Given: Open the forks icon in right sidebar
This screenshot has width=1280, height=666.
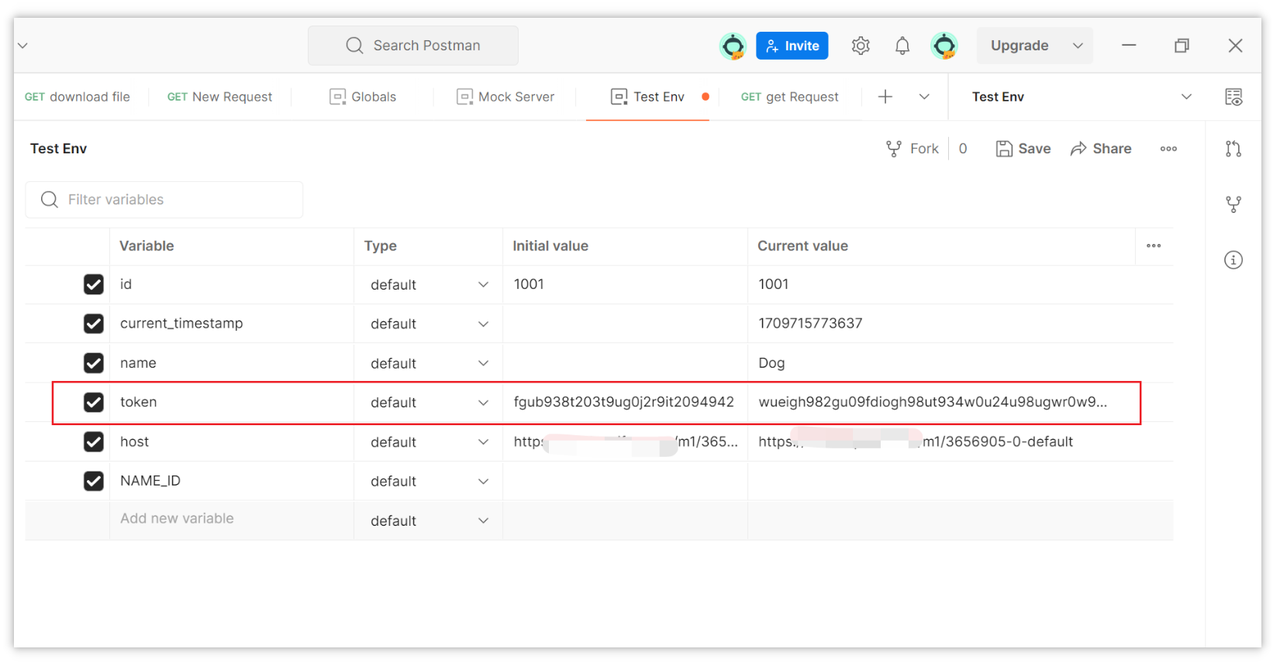Looking at the screenshot, I should (1234, 204).
